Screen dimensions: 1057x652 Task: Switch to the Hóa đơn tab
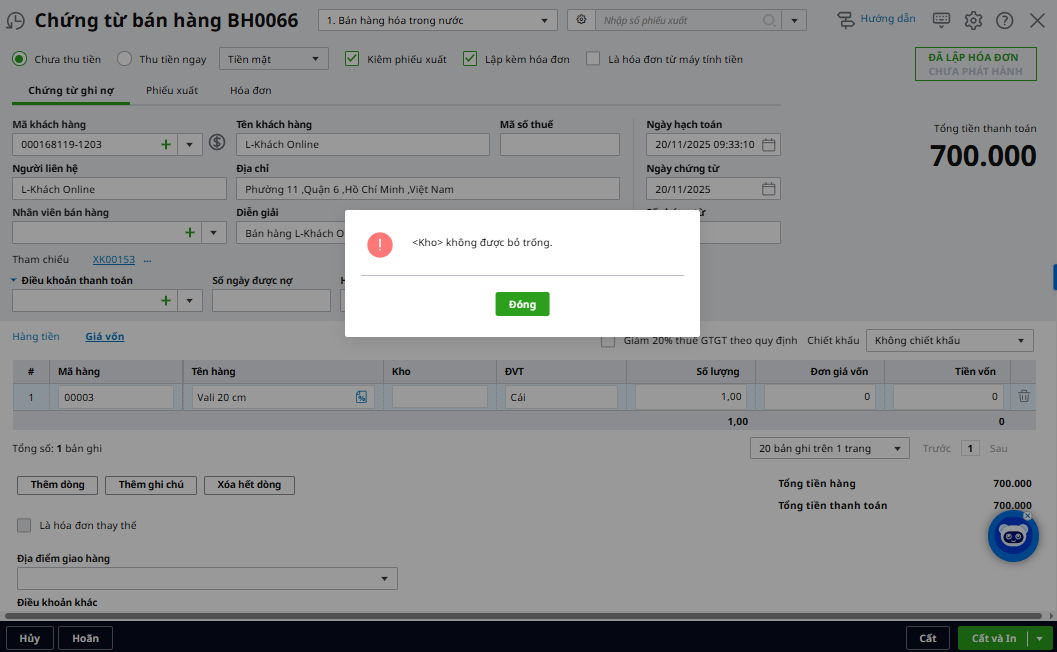point(250,90)
